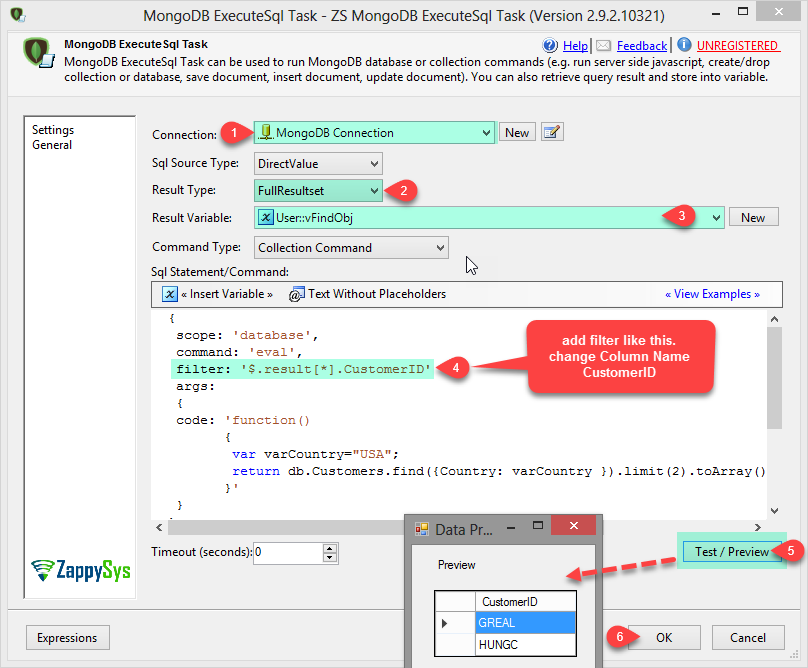Click the CustomerID column header in preview
This screenshot has width=808, height=668.
[525, 602]
